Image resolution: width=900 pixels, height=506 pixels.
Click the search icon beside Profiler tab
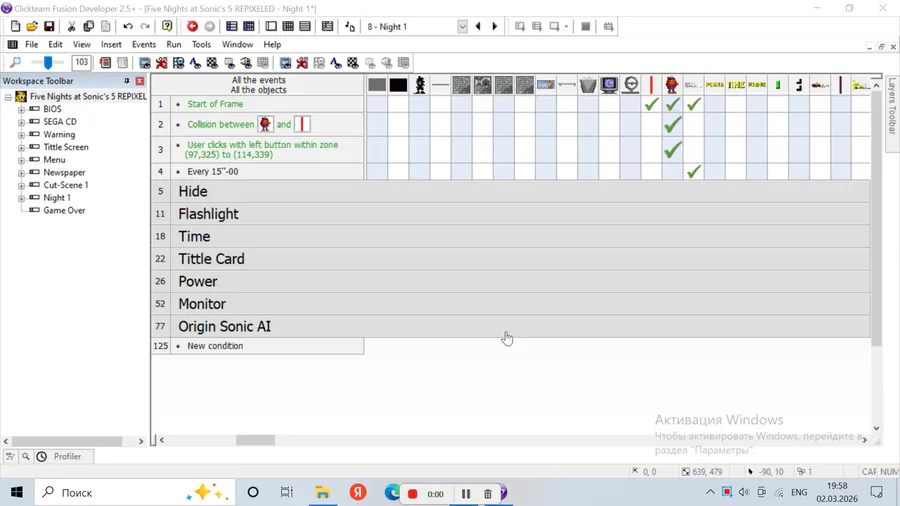pos(26,457)
